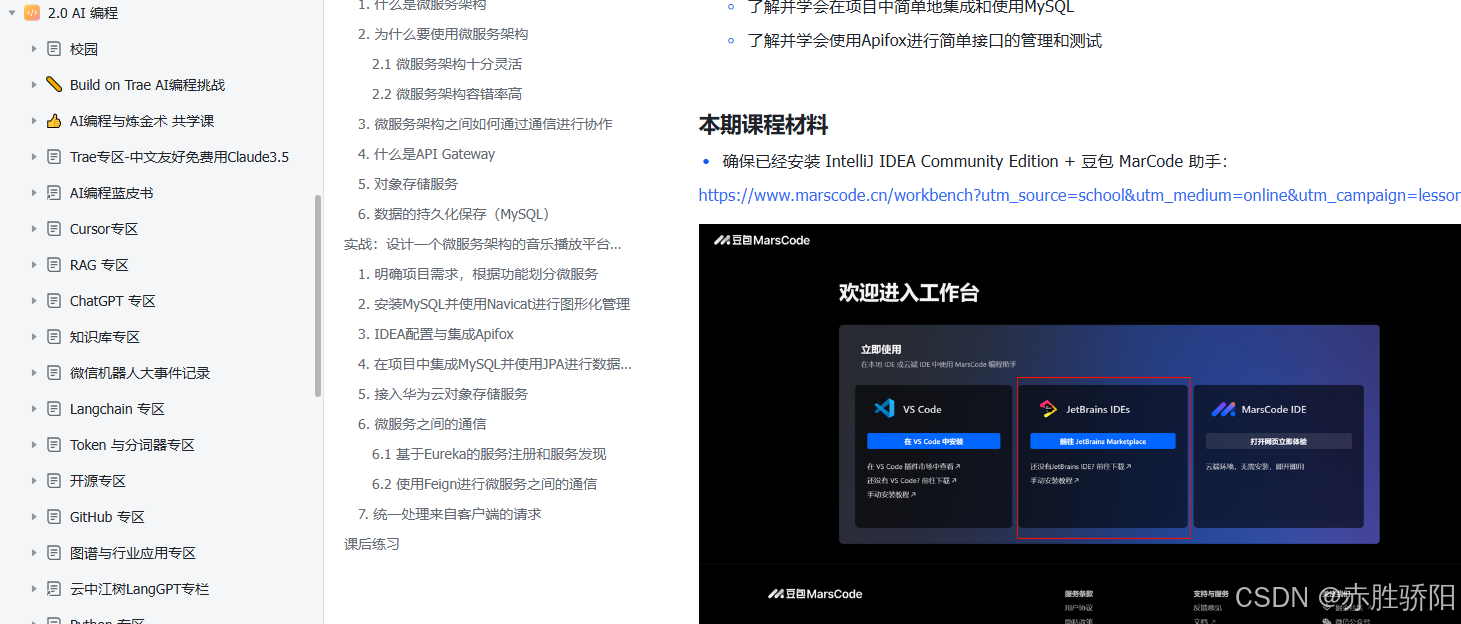Screen dimensions: 1461x624
Task: Jump to 6.1 基于Eureka的服务注册 outline item
Action: [x=489, y=454]
